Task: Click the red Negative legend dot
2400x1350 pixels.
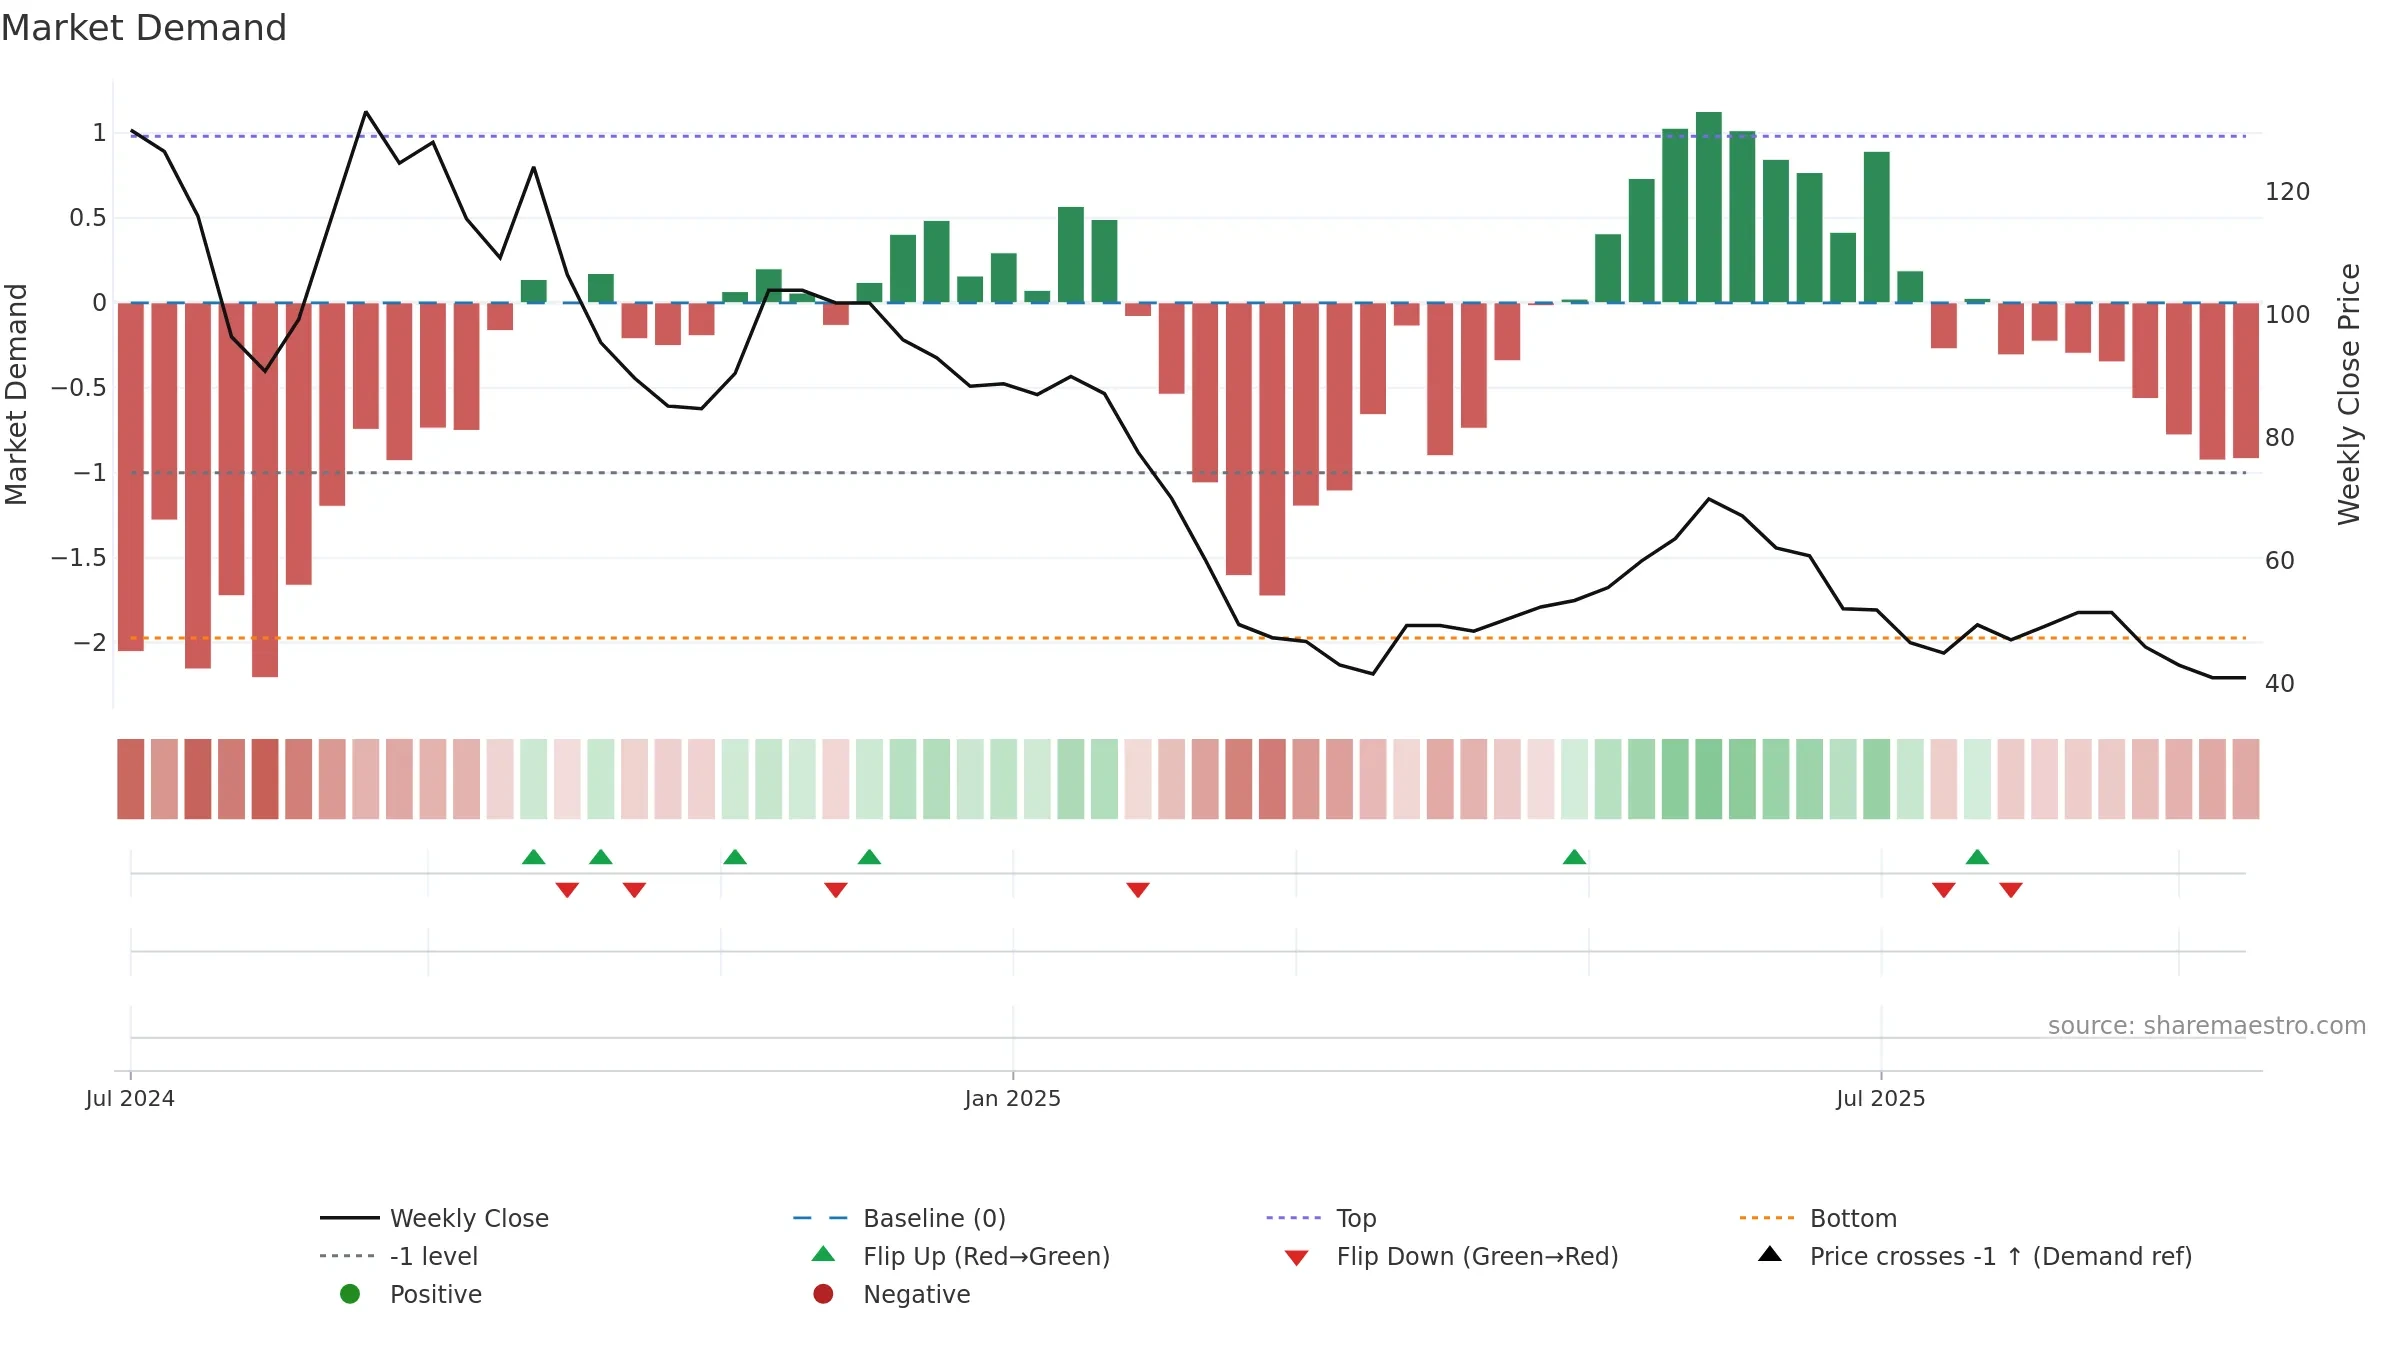Action: click(823, 1294)
